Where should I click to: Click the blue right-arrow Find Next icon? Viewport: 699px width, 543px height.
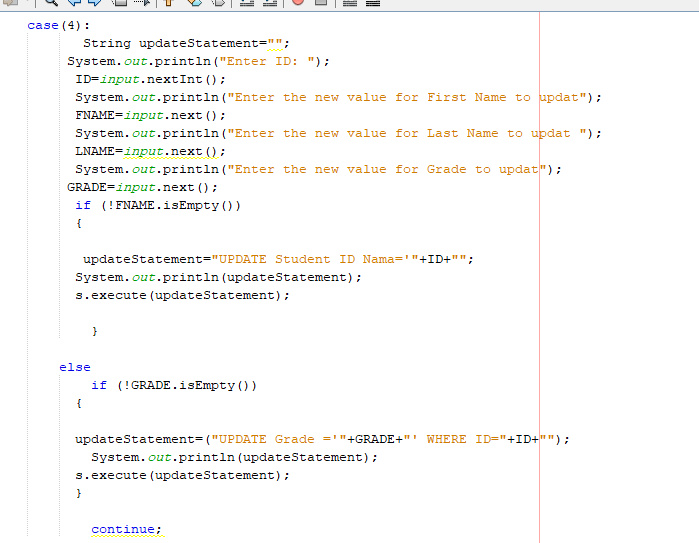tap(95, 2)
